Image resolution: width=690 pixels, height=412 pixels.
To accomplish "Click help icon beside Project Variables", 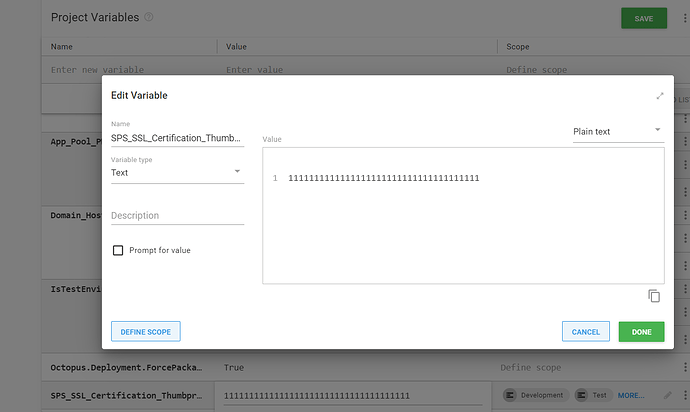I will [149, 18].
